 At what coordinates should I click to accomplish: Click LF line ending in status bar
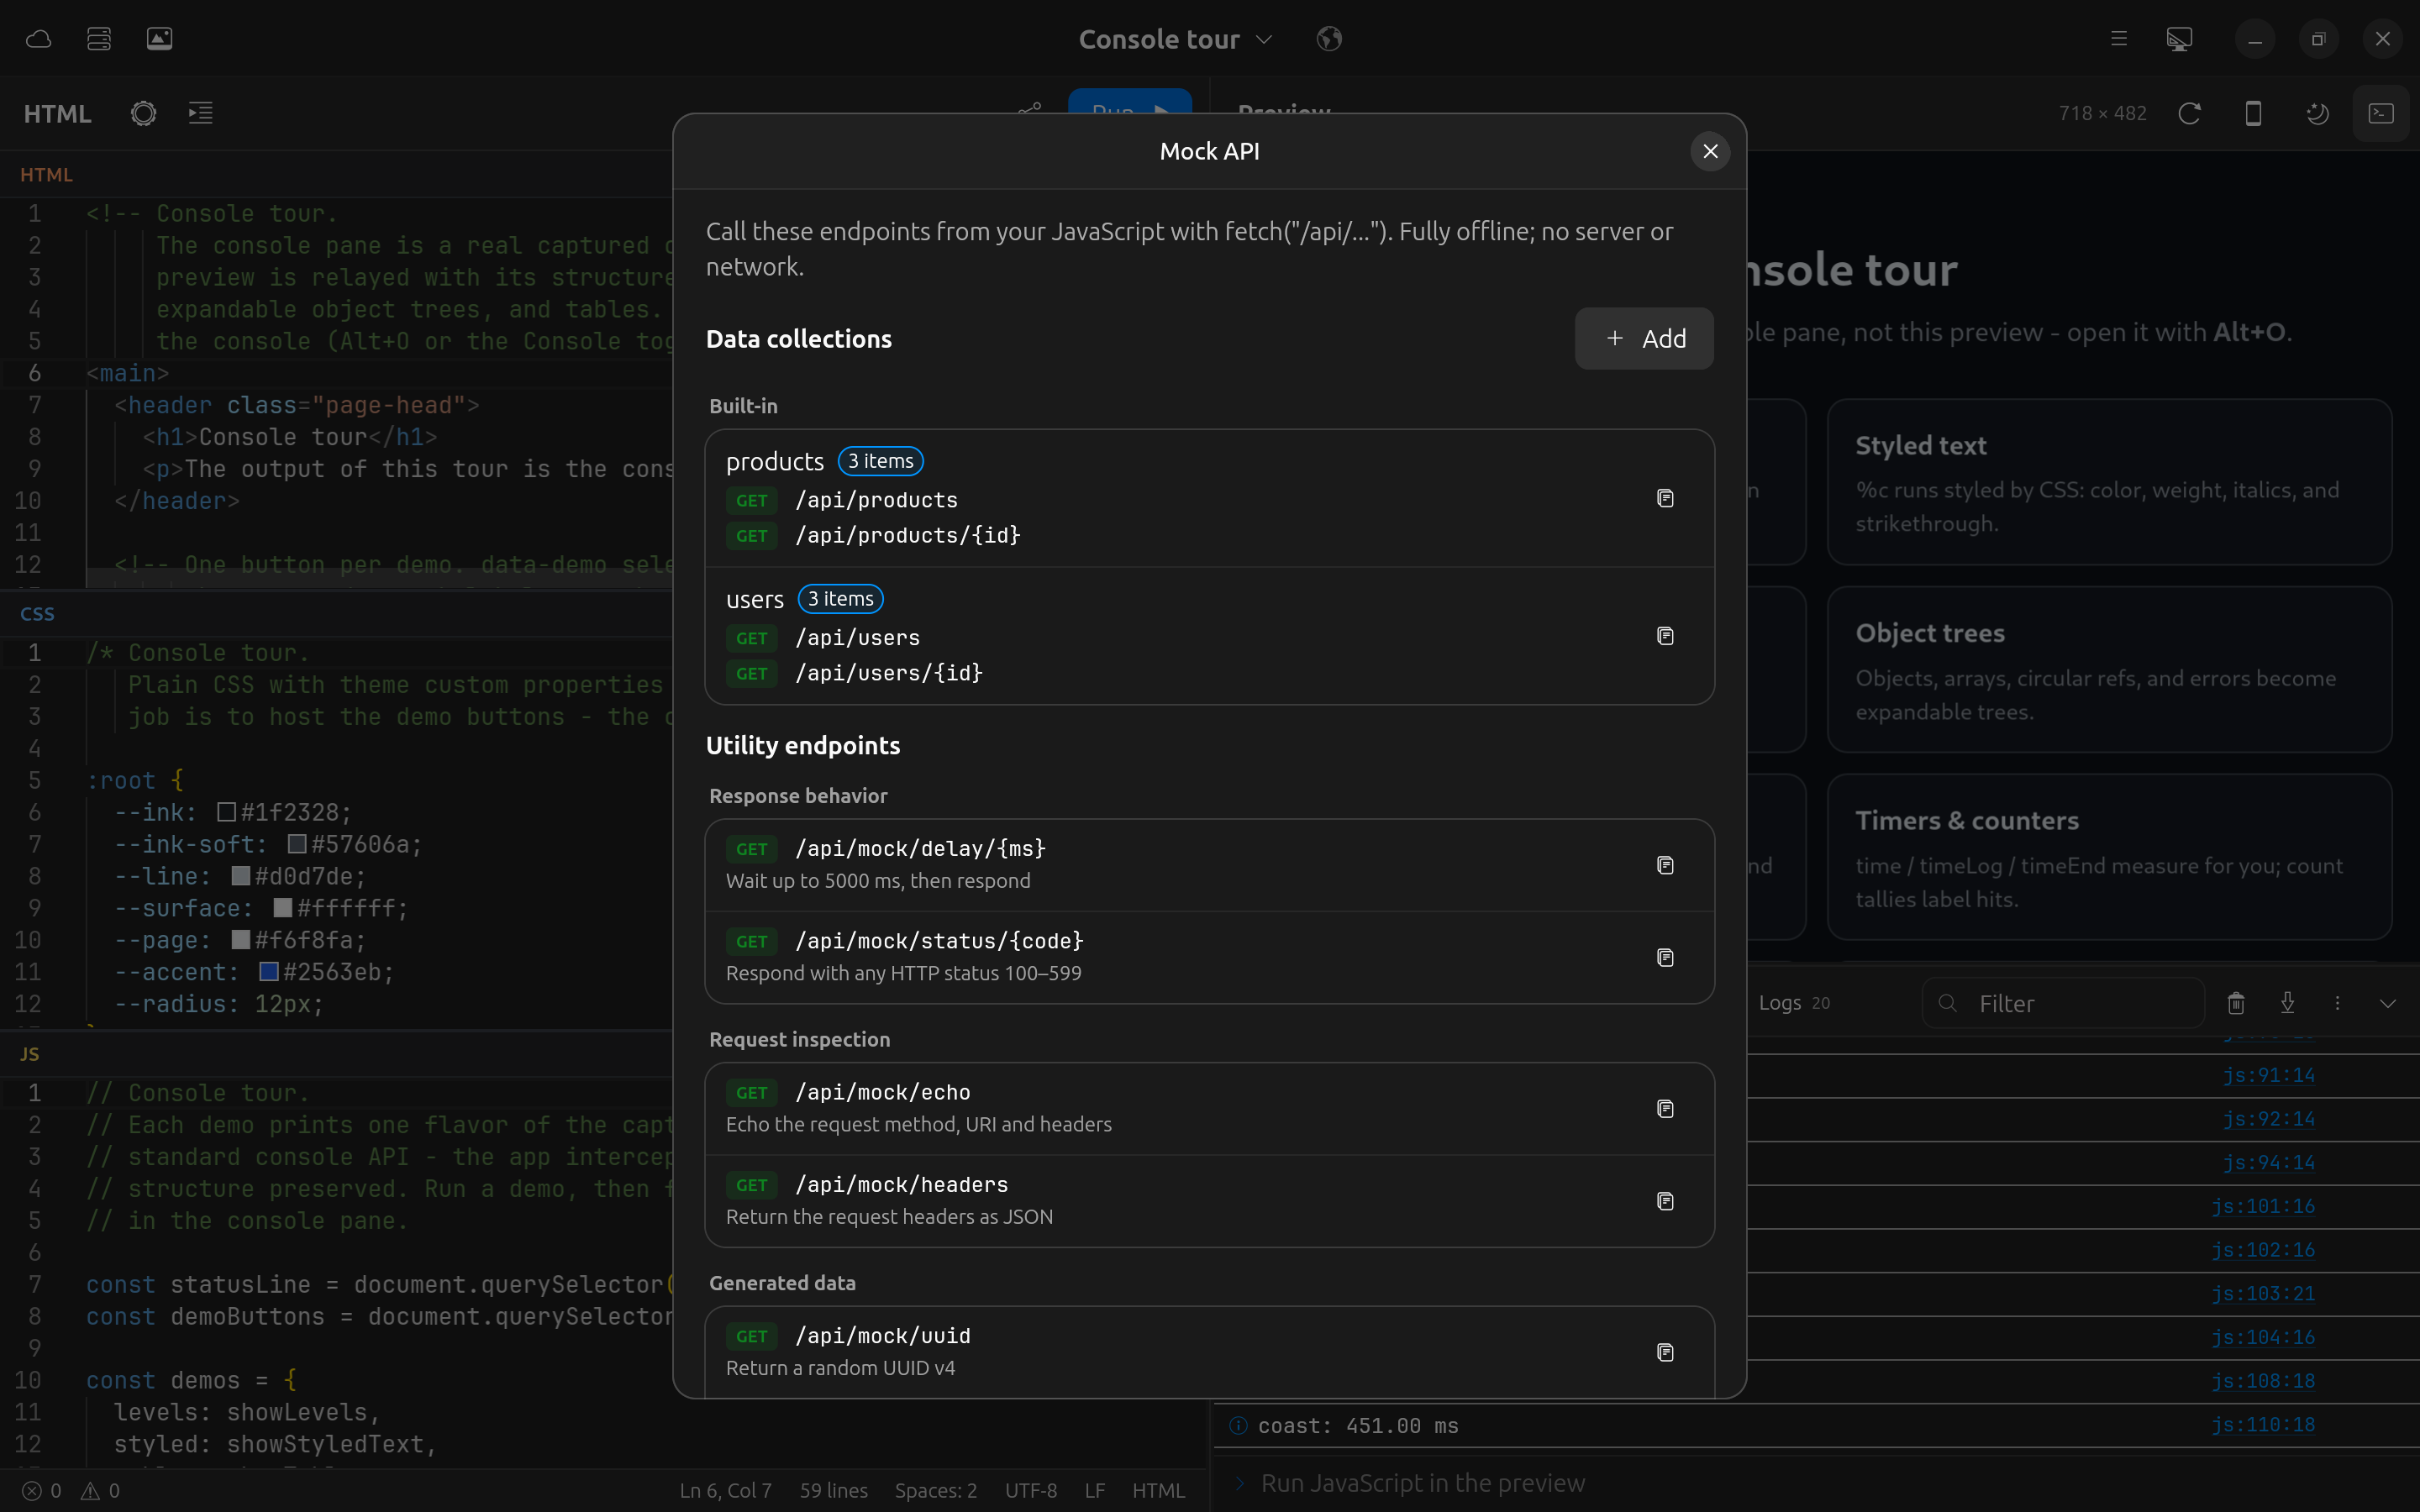point(1095,1491)
